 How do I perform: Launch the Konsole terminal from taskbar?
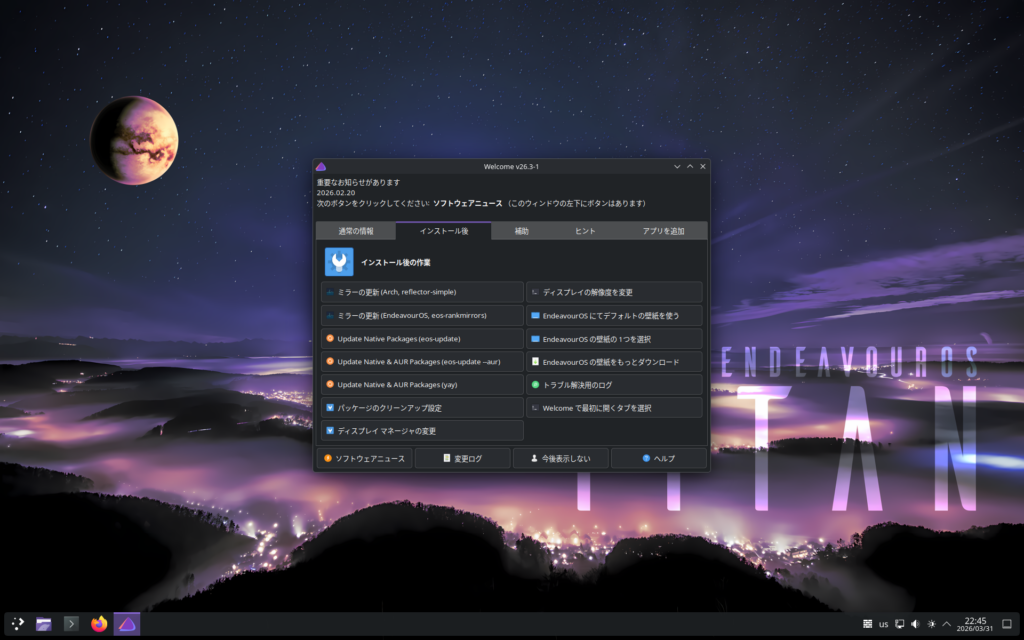[71, 624]
